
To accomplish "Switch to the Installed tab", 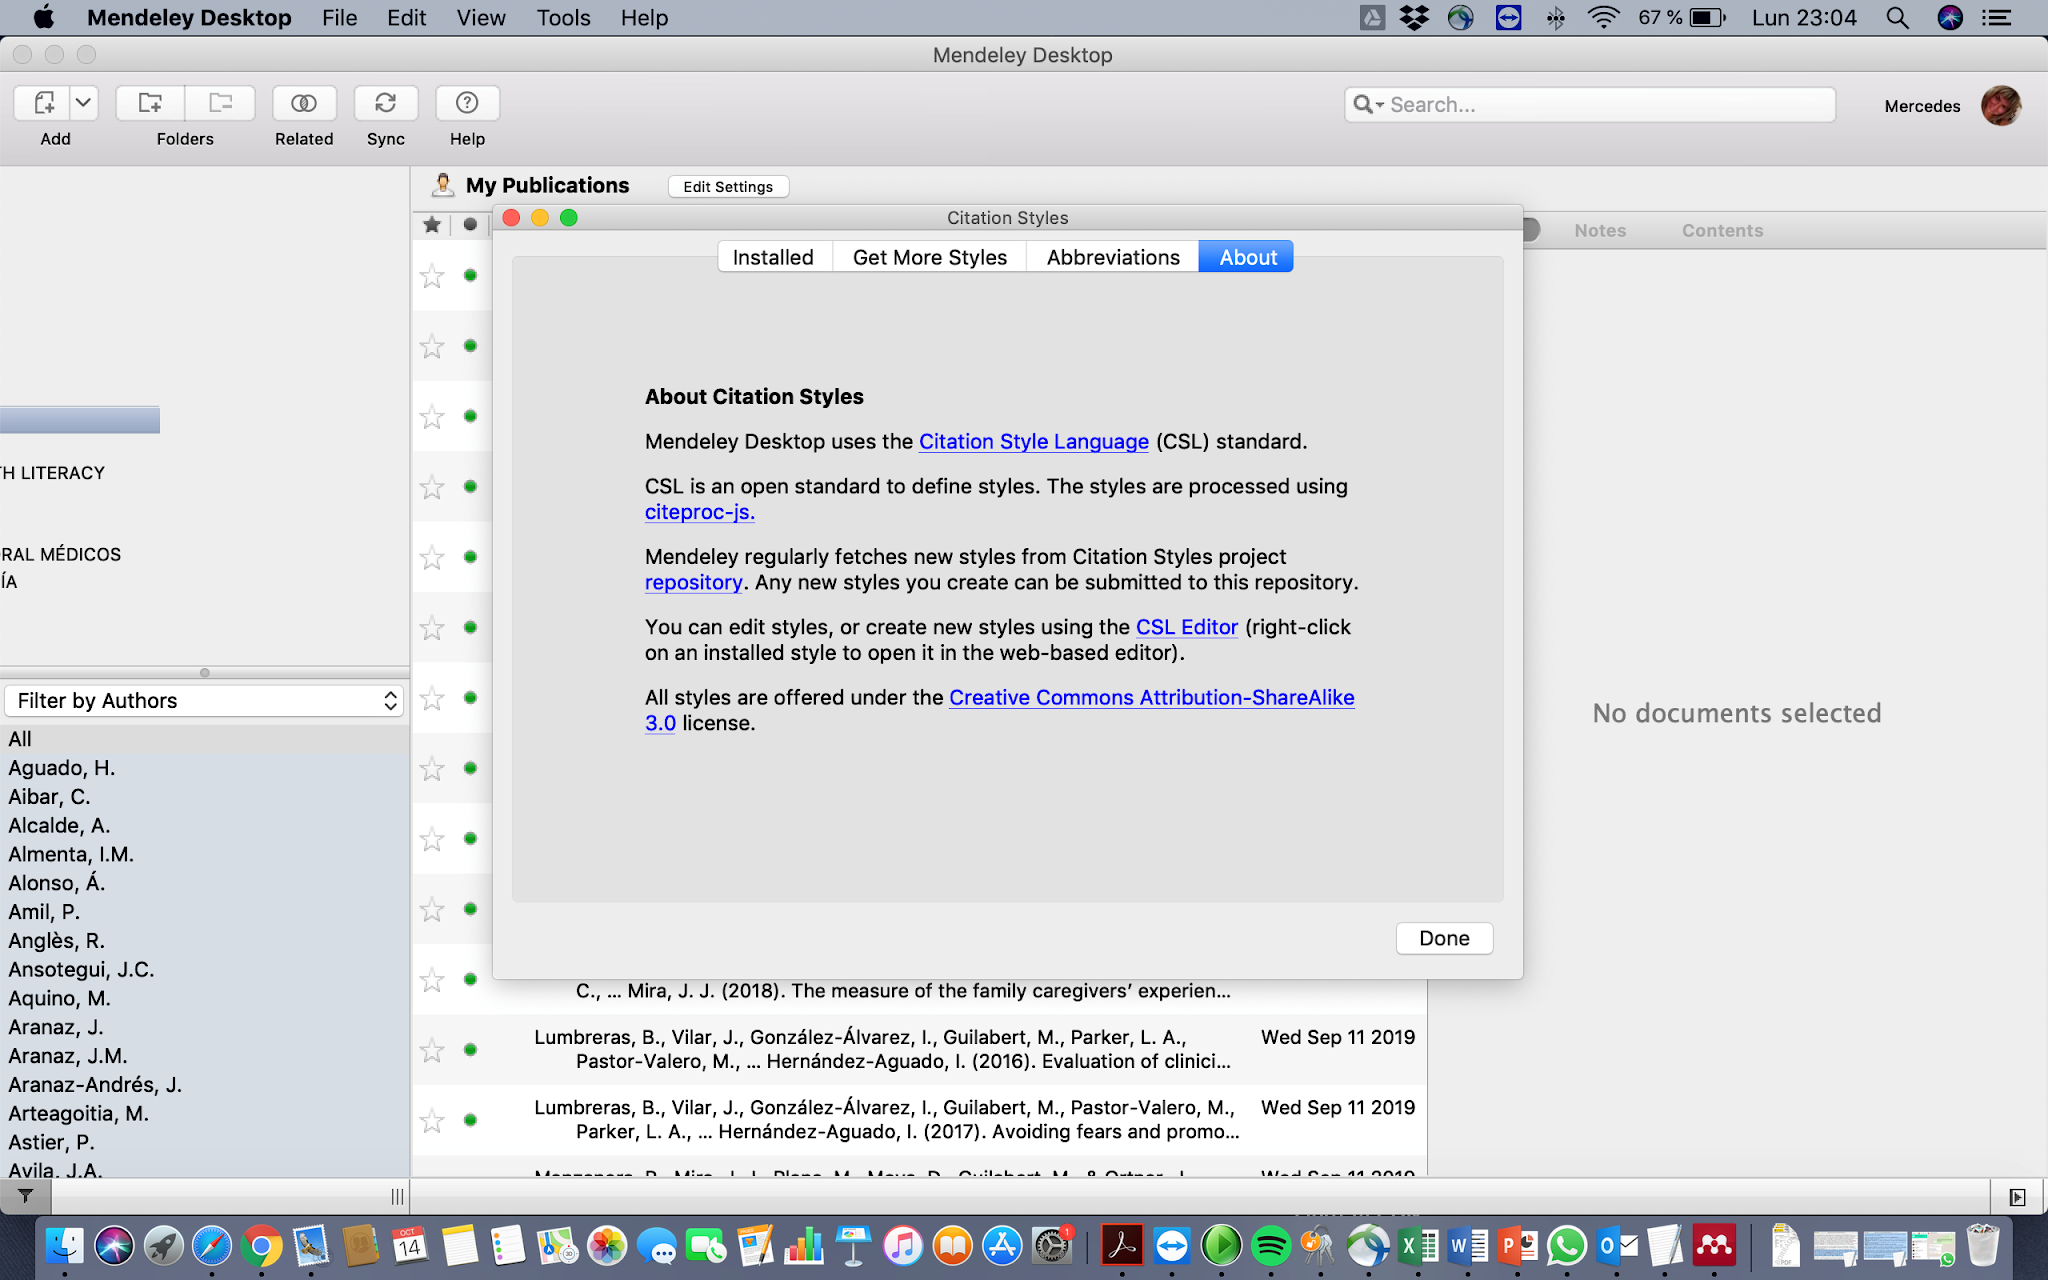I will point(773,257).
